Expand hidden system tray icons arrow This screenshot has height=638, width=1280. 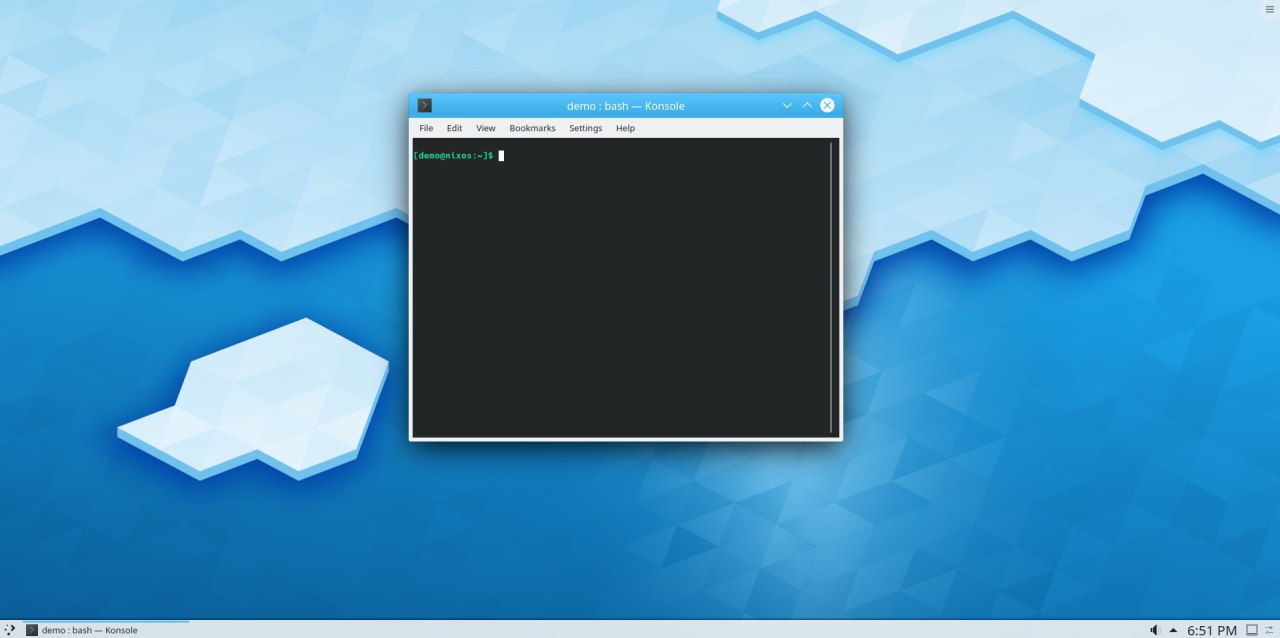coord(1173,630)
